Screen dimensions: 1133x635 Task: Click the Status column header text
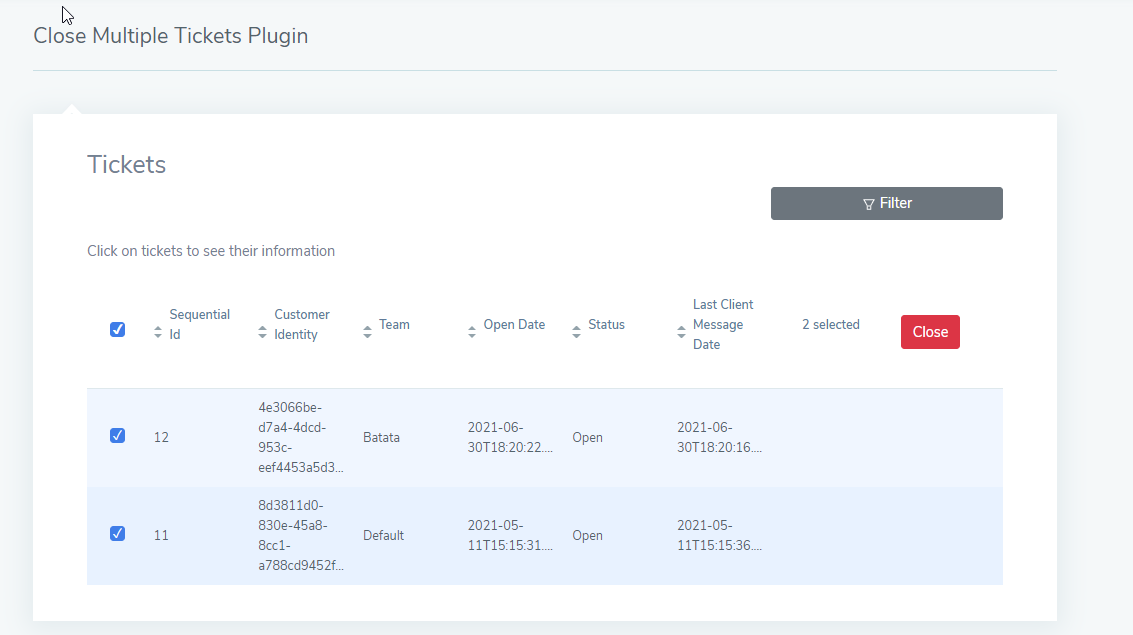606,324
